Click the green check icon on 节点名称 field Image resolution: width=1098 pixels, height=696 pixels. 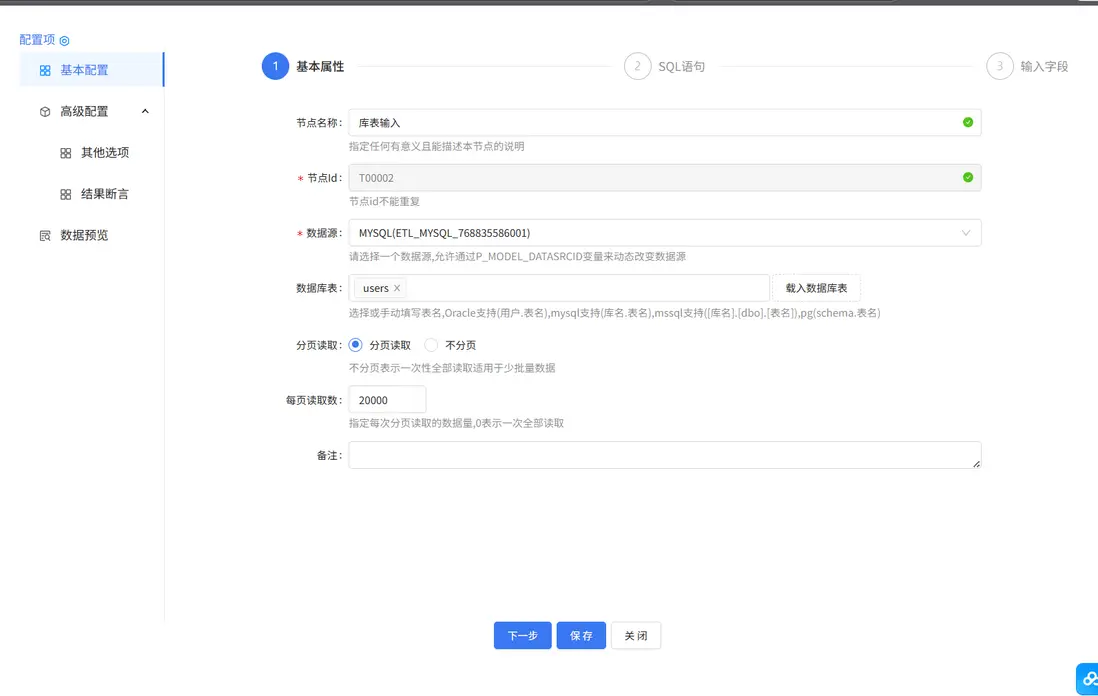pos(966,122)
